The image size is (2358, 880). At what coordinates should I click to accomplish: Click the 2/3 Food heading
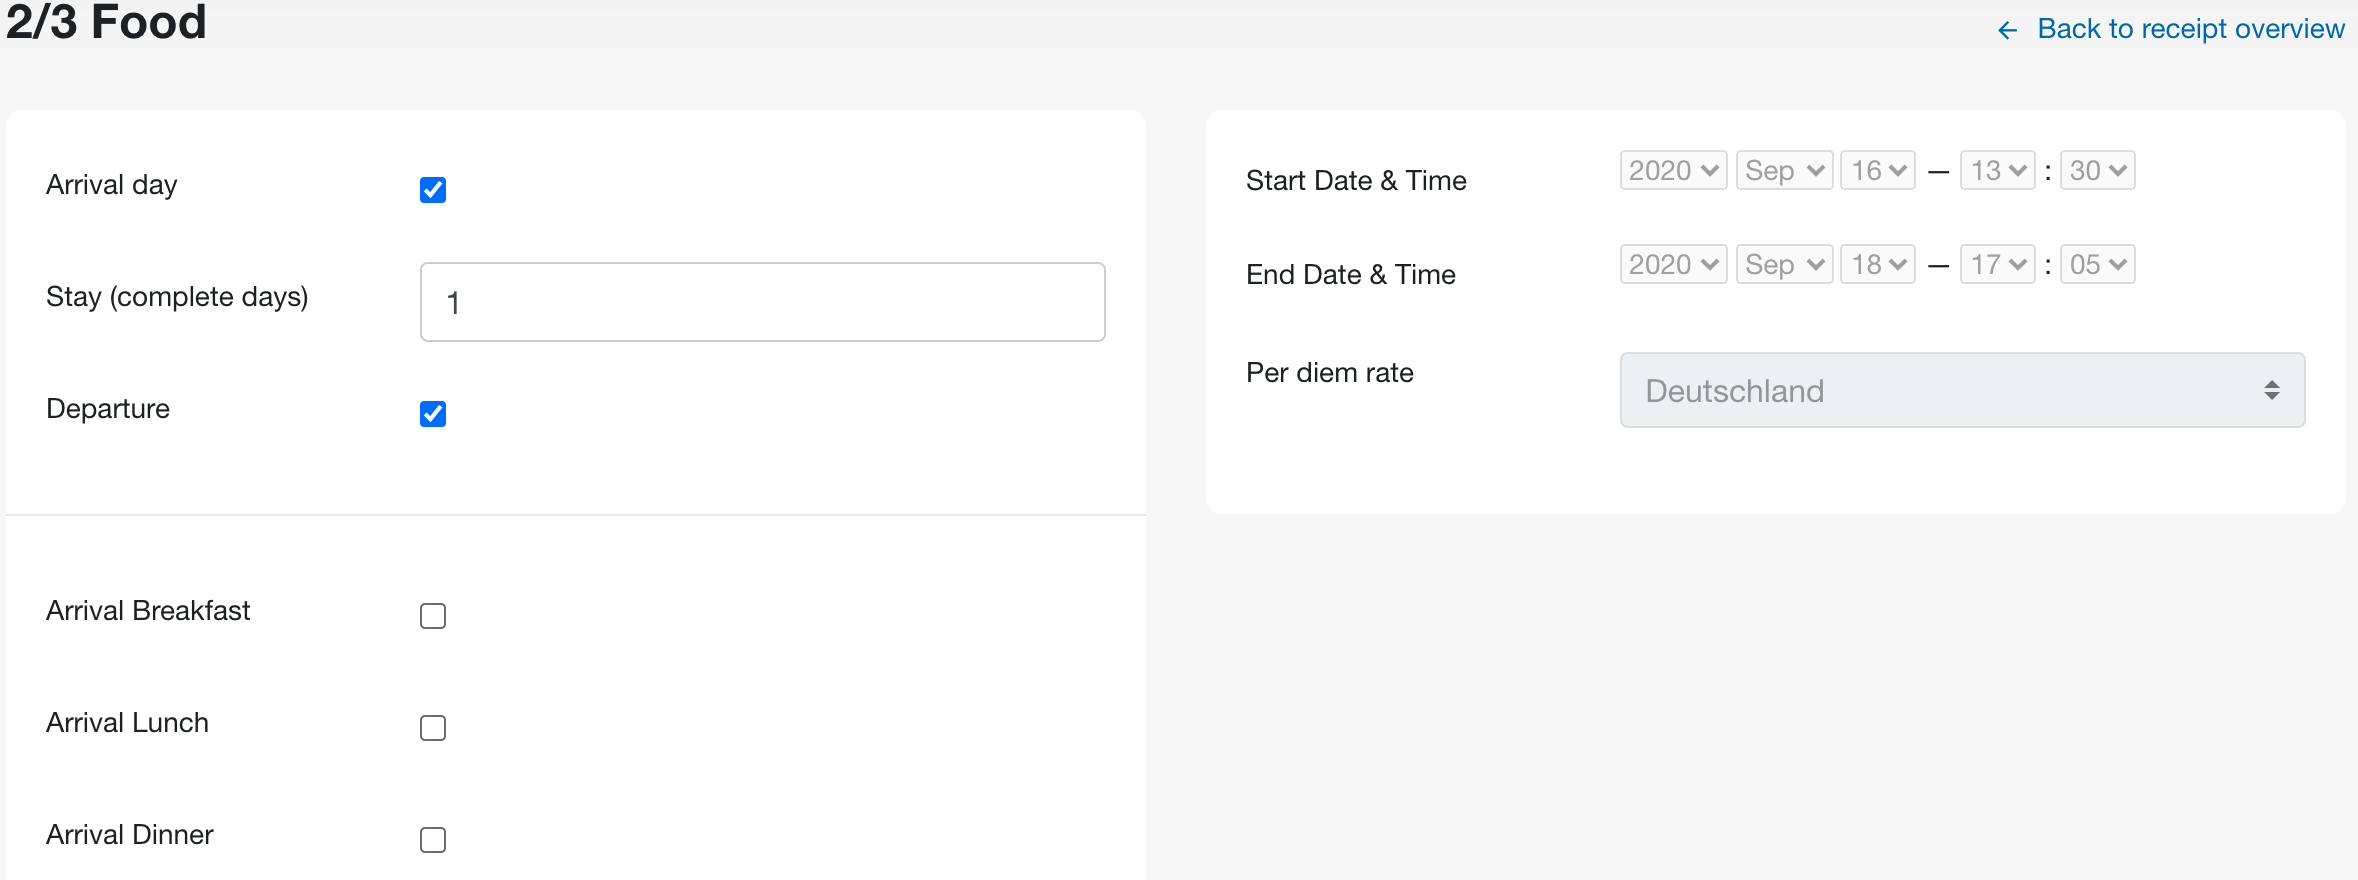106,21
